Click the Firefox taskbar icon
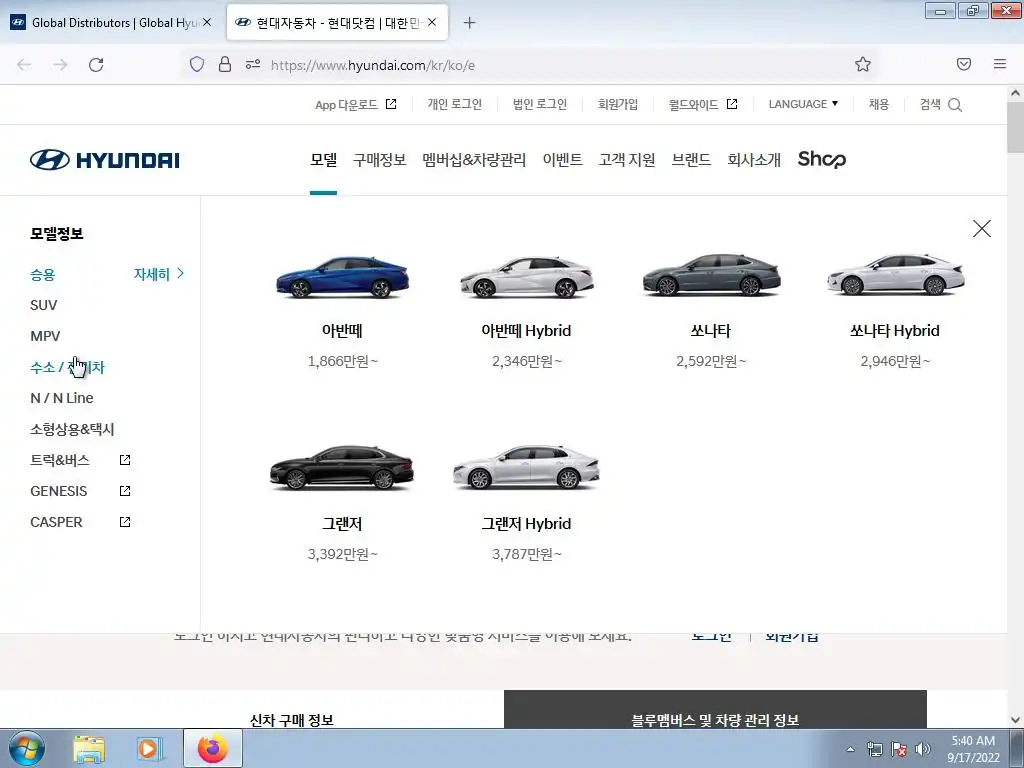The image size is (1024, 768). 213,748
